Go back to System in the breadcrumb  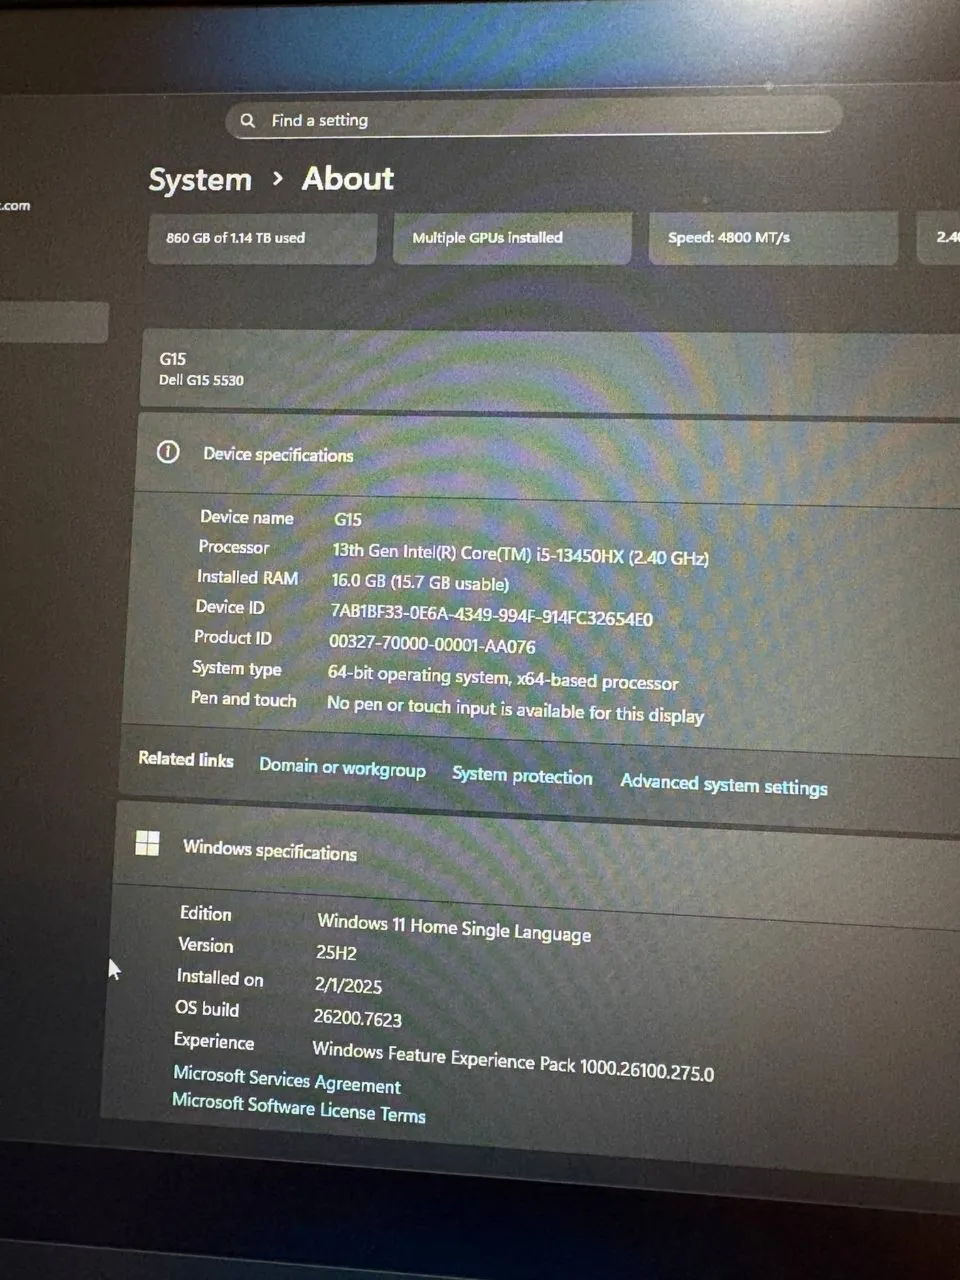200,180
